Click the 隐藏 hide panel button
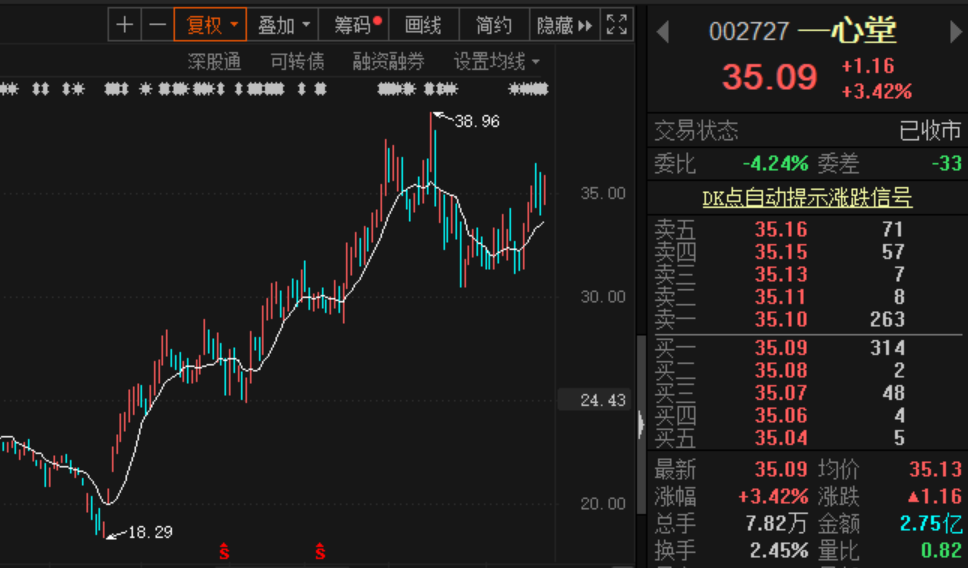The width and height of the screenshot is (968, 568). (564, 25)
